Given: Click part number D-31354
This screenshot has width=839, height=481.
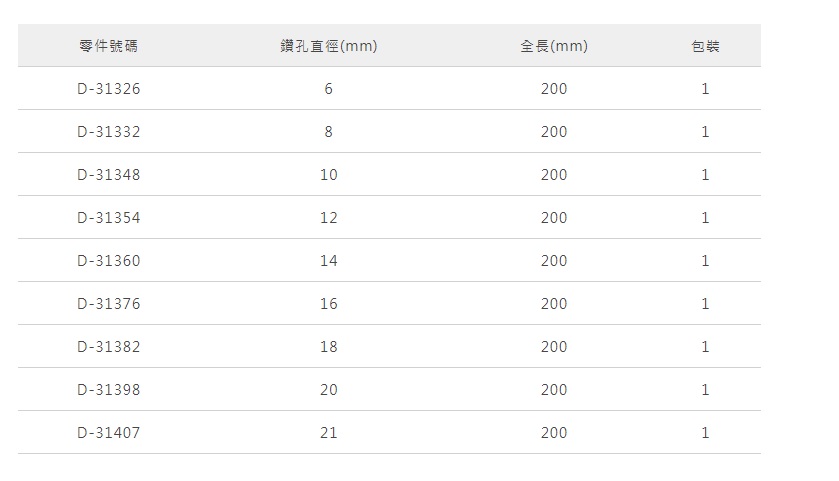Looking at the screenshot, I should (x=108, y=218).
